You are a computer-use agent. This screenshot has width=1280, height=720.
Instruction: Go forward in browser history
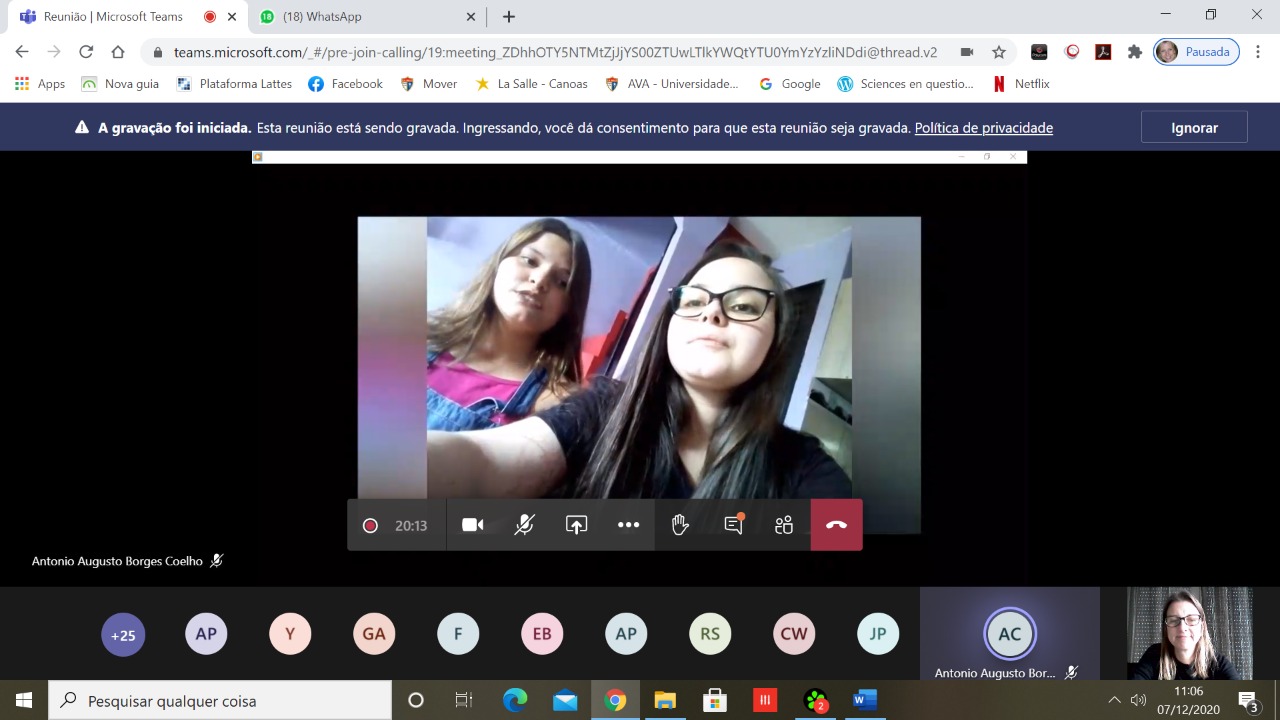[54, 52]
